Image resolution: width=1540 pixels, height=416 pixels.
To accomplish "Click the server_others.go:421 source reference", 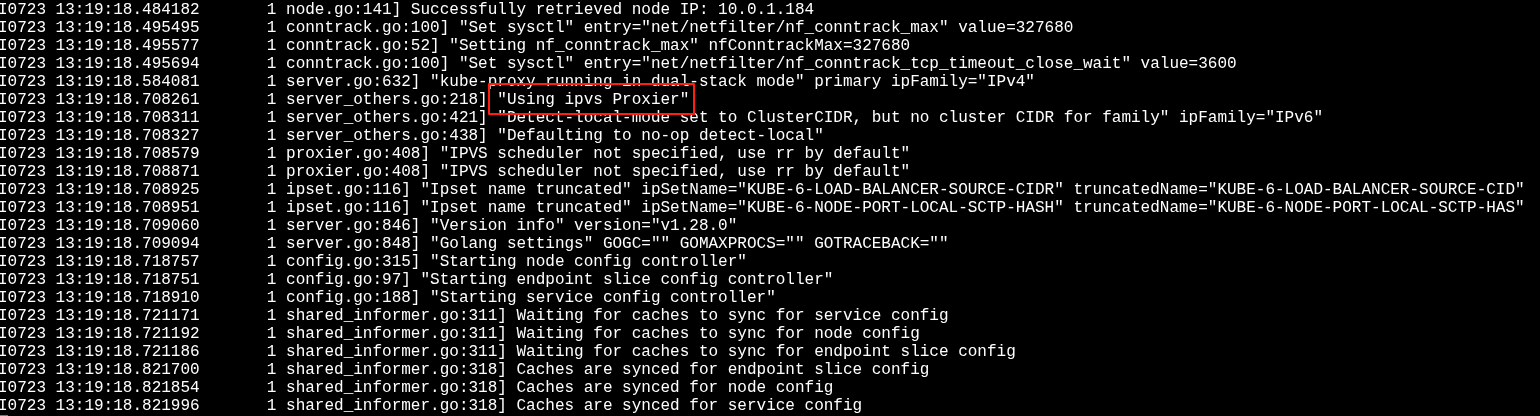I will [386, 117].
